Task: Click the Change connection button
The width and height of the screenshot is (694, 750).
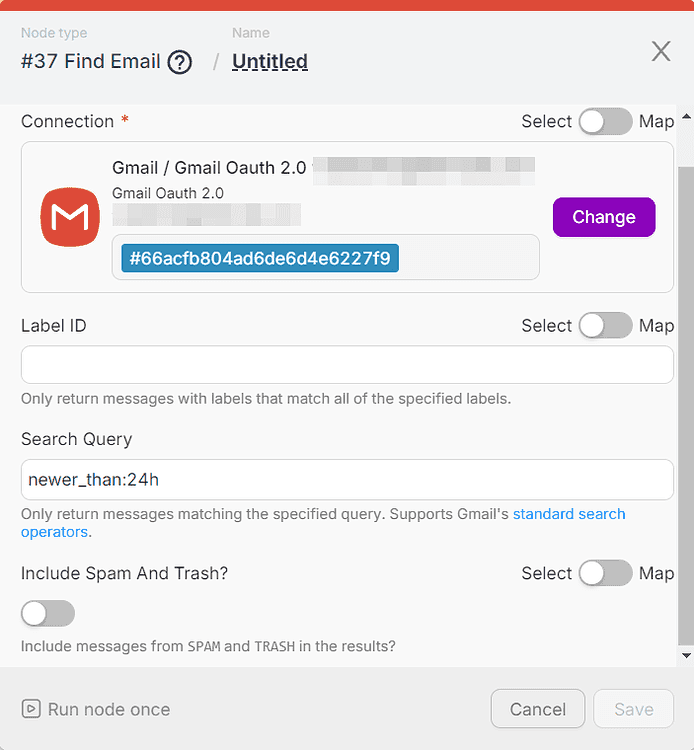Action: [x=604, y=217]
